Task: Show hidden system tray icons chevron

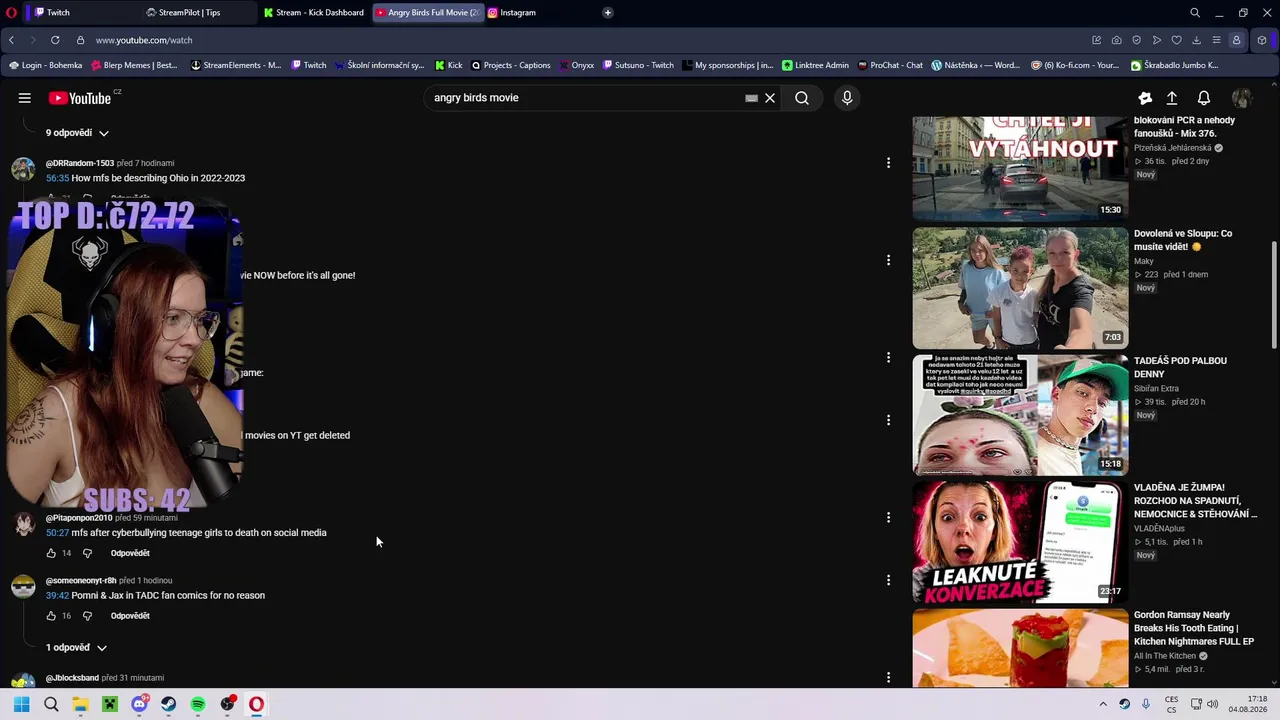Action: pyautogui.click(x=1103, y=704)
